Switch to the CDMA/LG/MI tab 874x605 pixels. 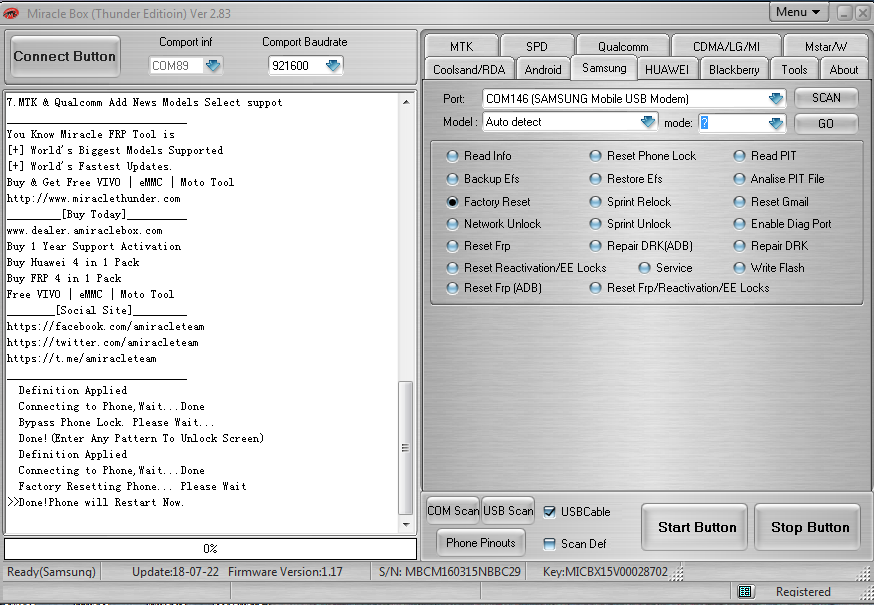726,47
